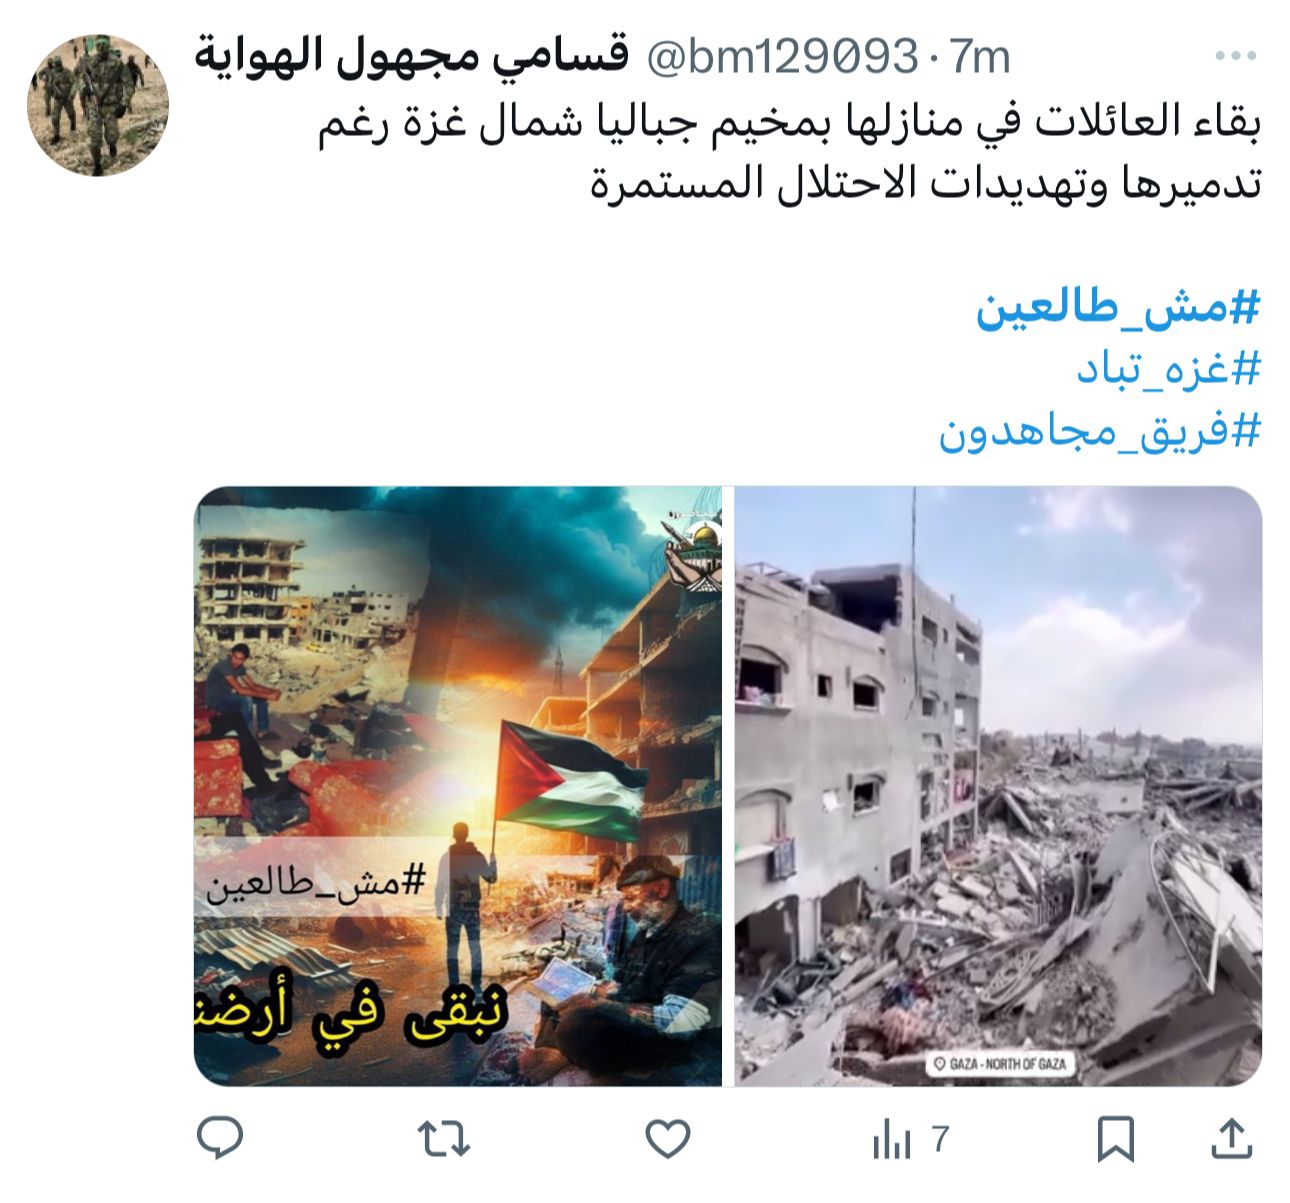Viewport: 1290px width, 1203px height.
Task: Click the @bm129093 handle
Action: [x=782, y=57]
